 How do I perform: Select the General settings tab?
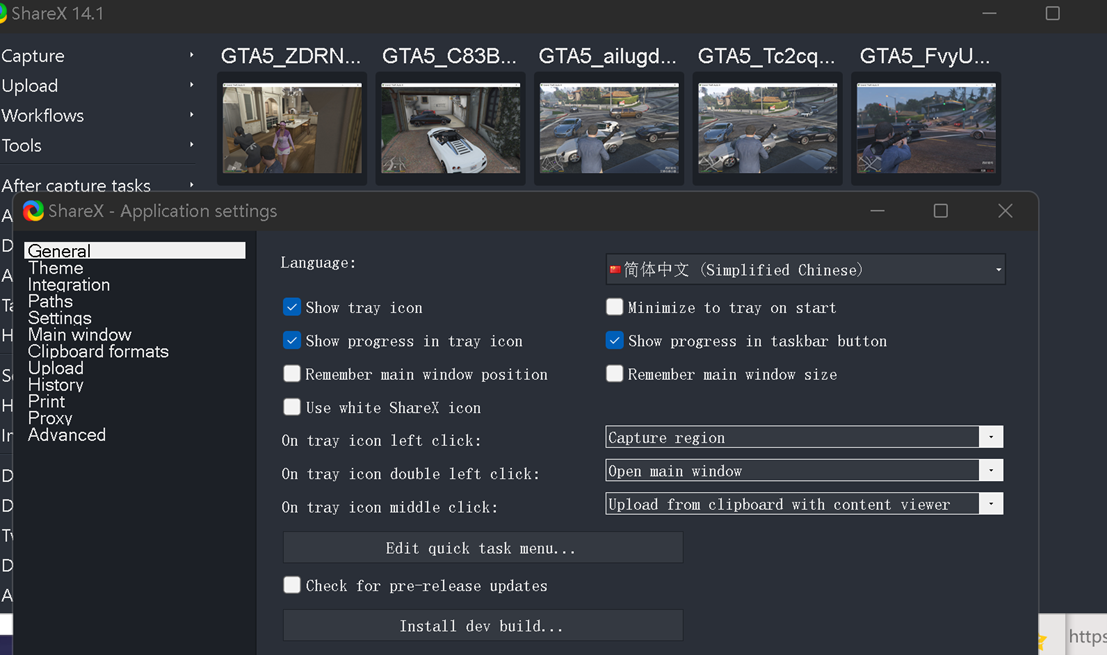click(135, 251)
